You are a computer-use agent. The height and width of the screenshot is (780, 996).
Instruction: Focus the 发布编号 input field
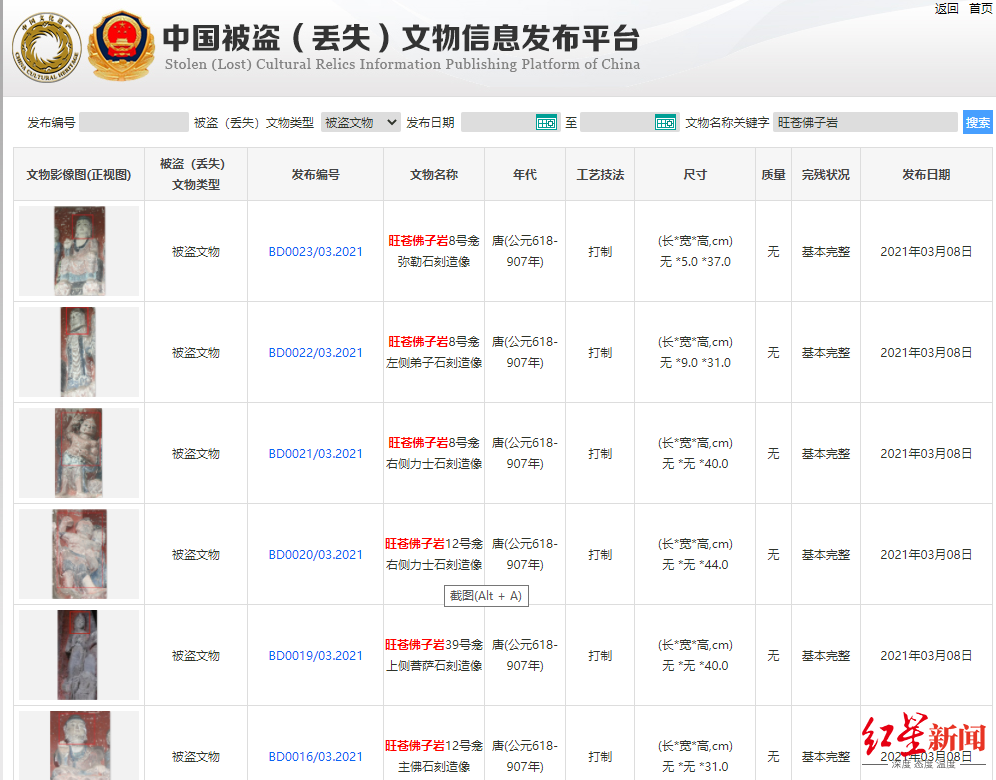tap(133, 122)
